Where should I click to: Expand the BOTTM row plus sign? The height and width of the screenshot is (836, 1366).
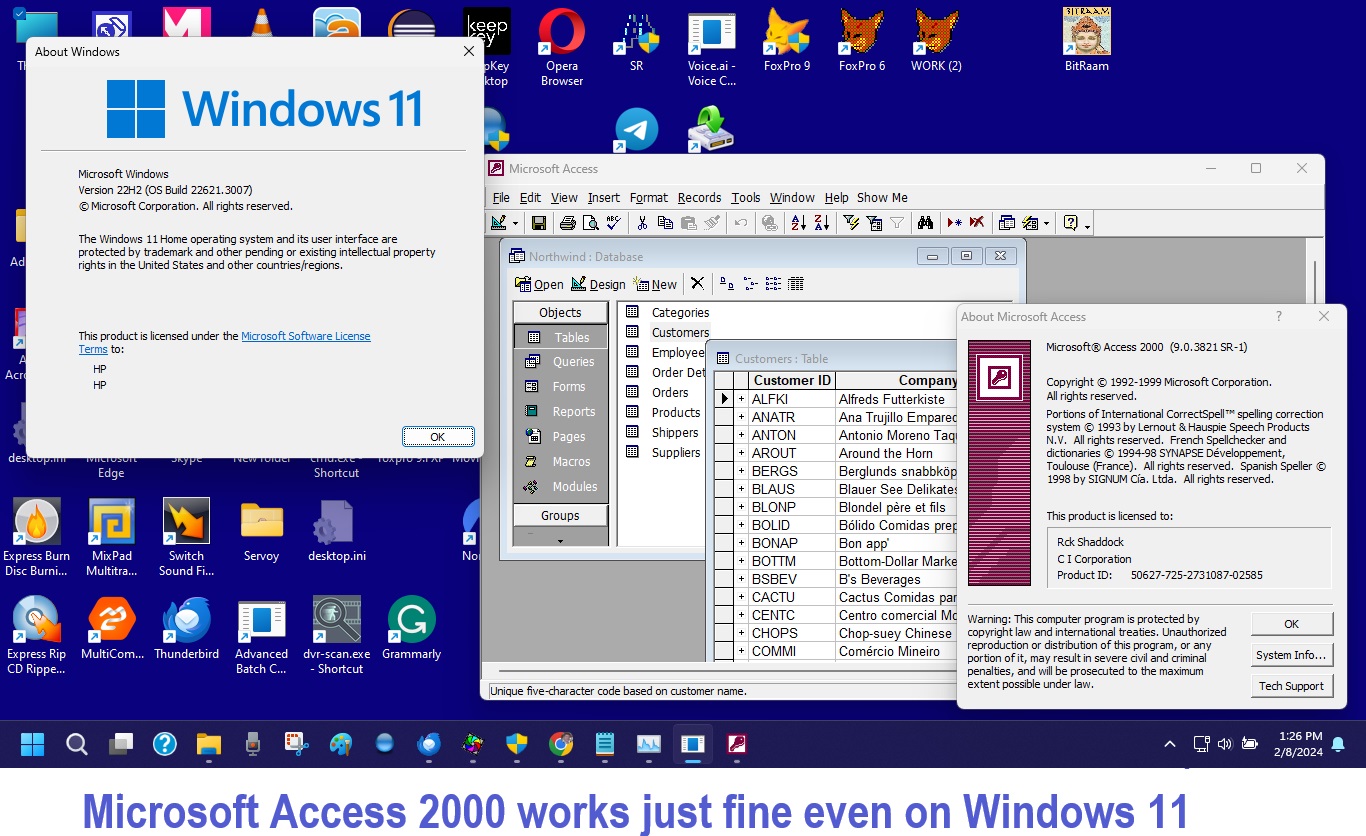point(741,561)
